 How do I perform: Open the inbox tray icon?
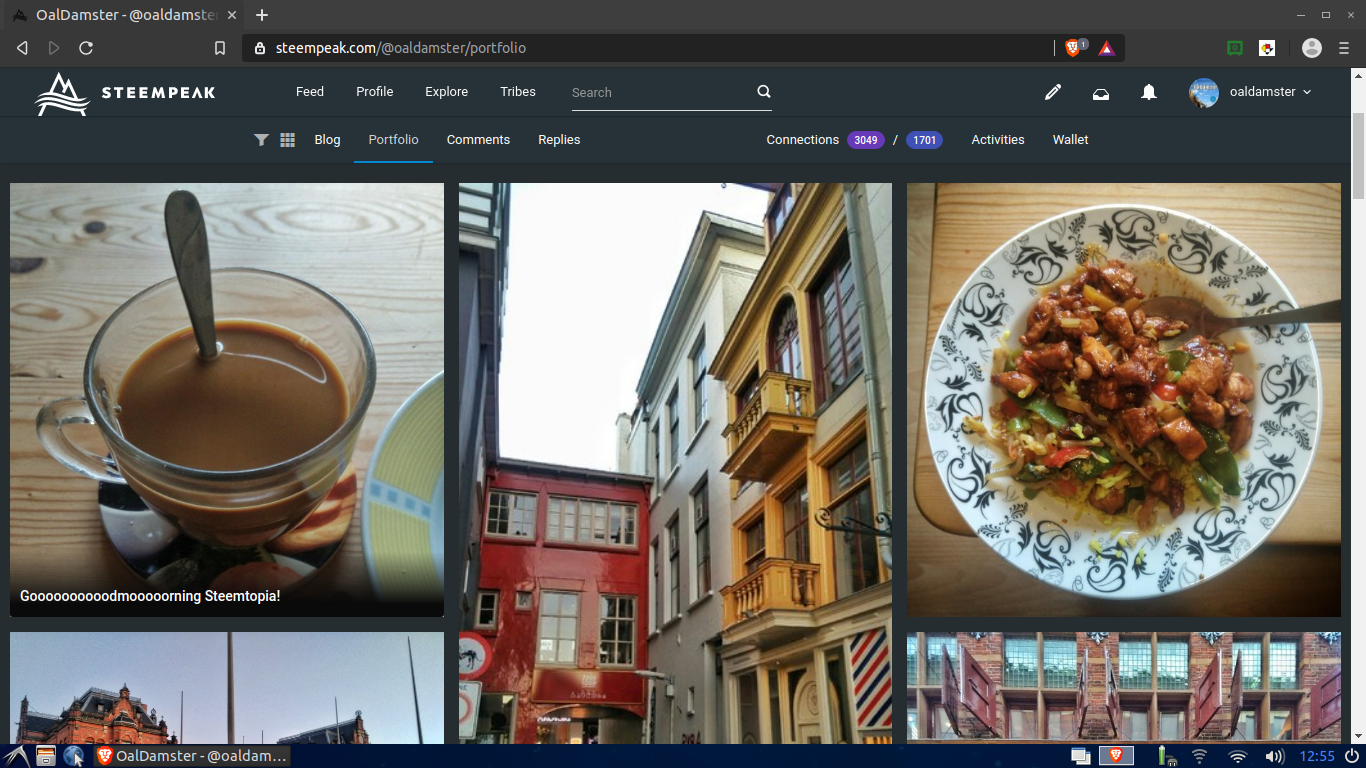[1101, 93]
